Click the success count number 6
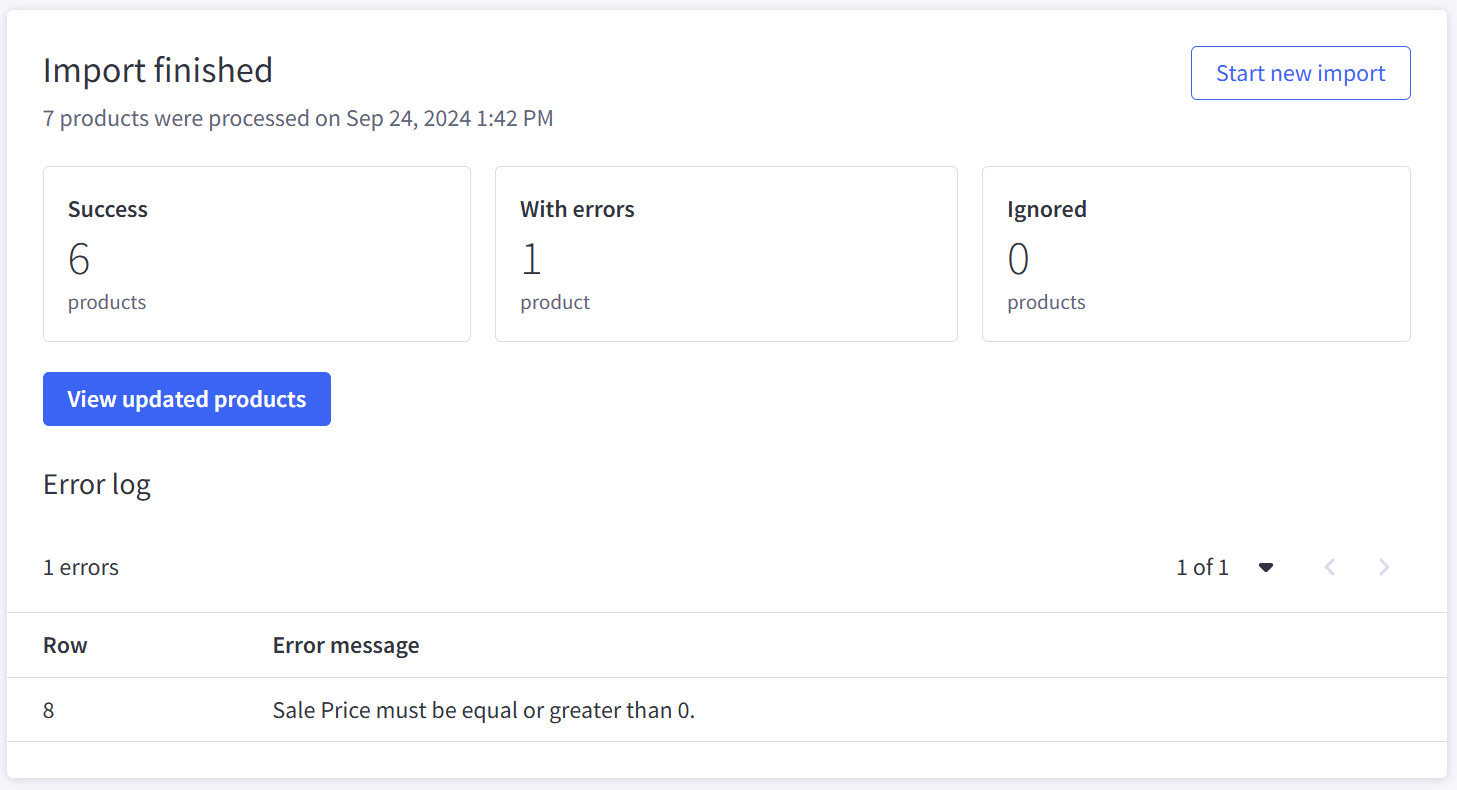Image resolution: width=1457 pixels, height=790 pixels. [79, 260]
